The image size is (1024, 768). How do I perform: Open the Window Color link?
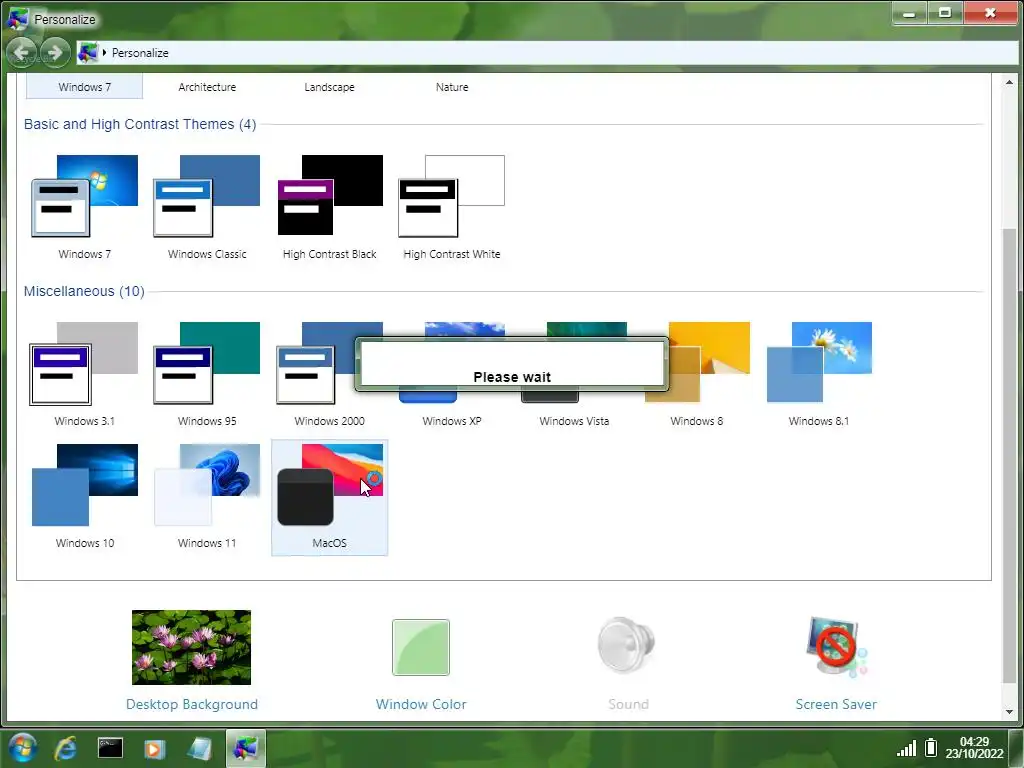421,704
